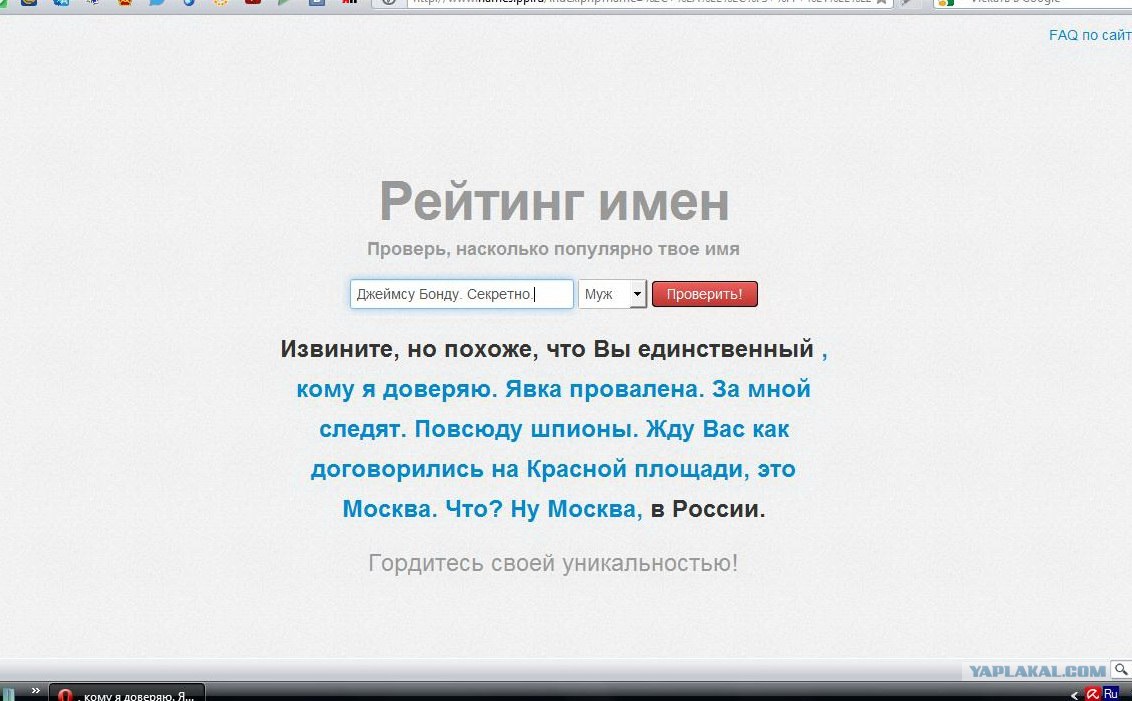This screenshot has width=1132, height=701.
Task: Select the Opera window in the taskbar
Action: [127, 694]
